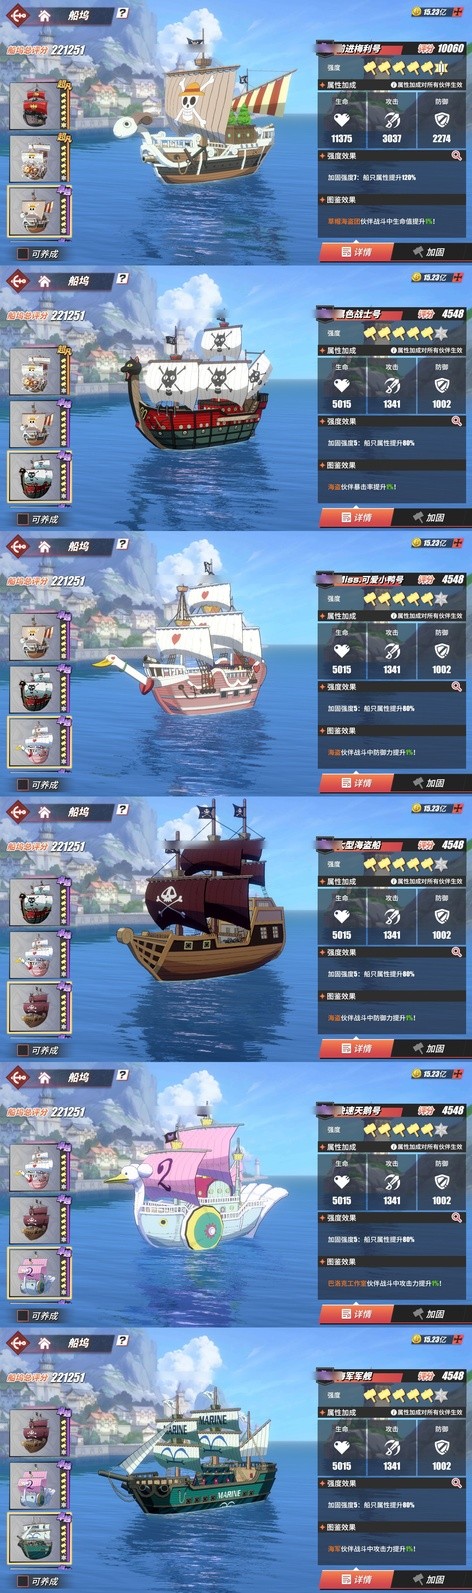This screenshot has width=472, height=1593.
Task: Check 可养成 box on the Marine warship screen
Action: point(23,1581)
